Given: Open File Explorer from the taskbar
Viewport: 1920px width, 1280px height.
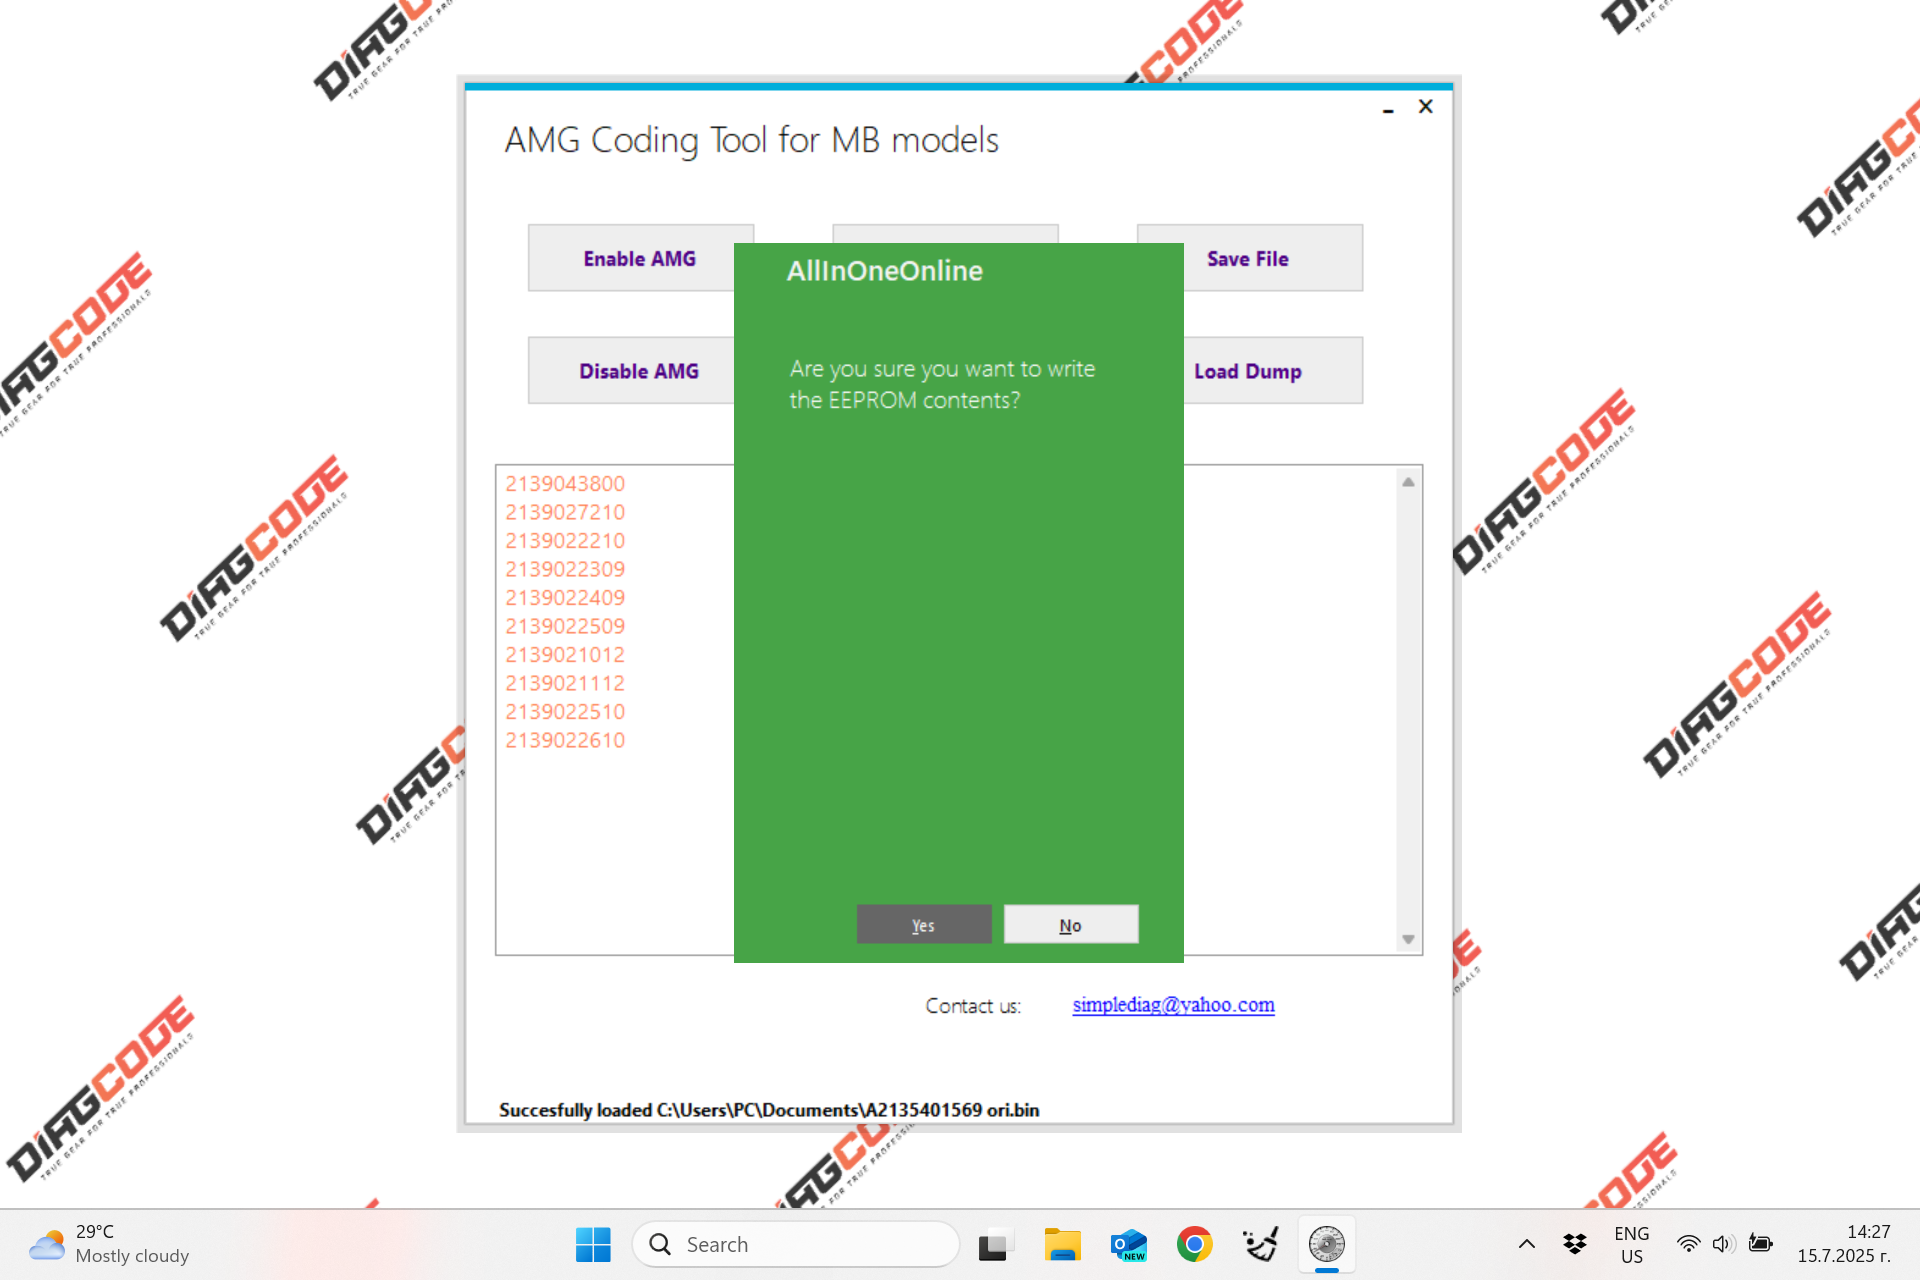Looking at the screenshot, I should tap(1062, 1244).
